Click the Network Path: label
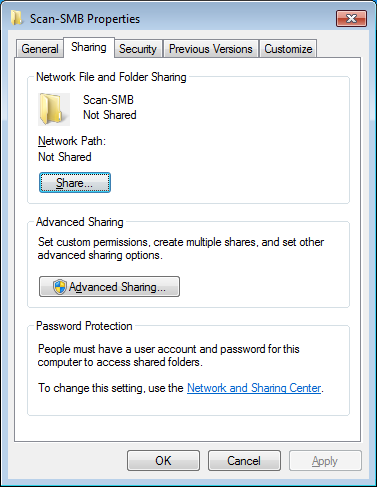The width and height of the screenshot is (377, 487). click(72, 141)
